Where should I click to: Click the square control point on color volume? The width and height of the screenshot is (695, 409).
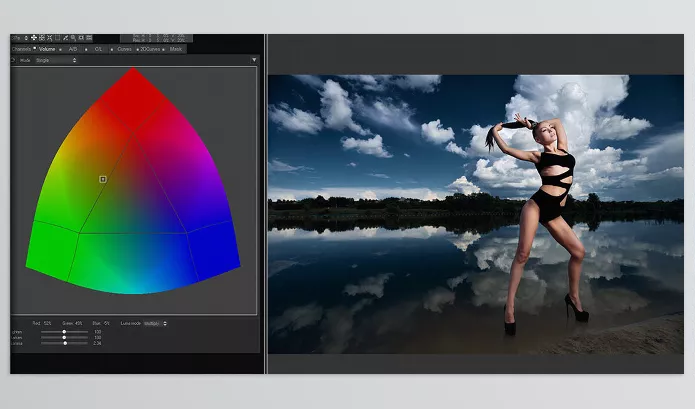[x=103, y=179]
